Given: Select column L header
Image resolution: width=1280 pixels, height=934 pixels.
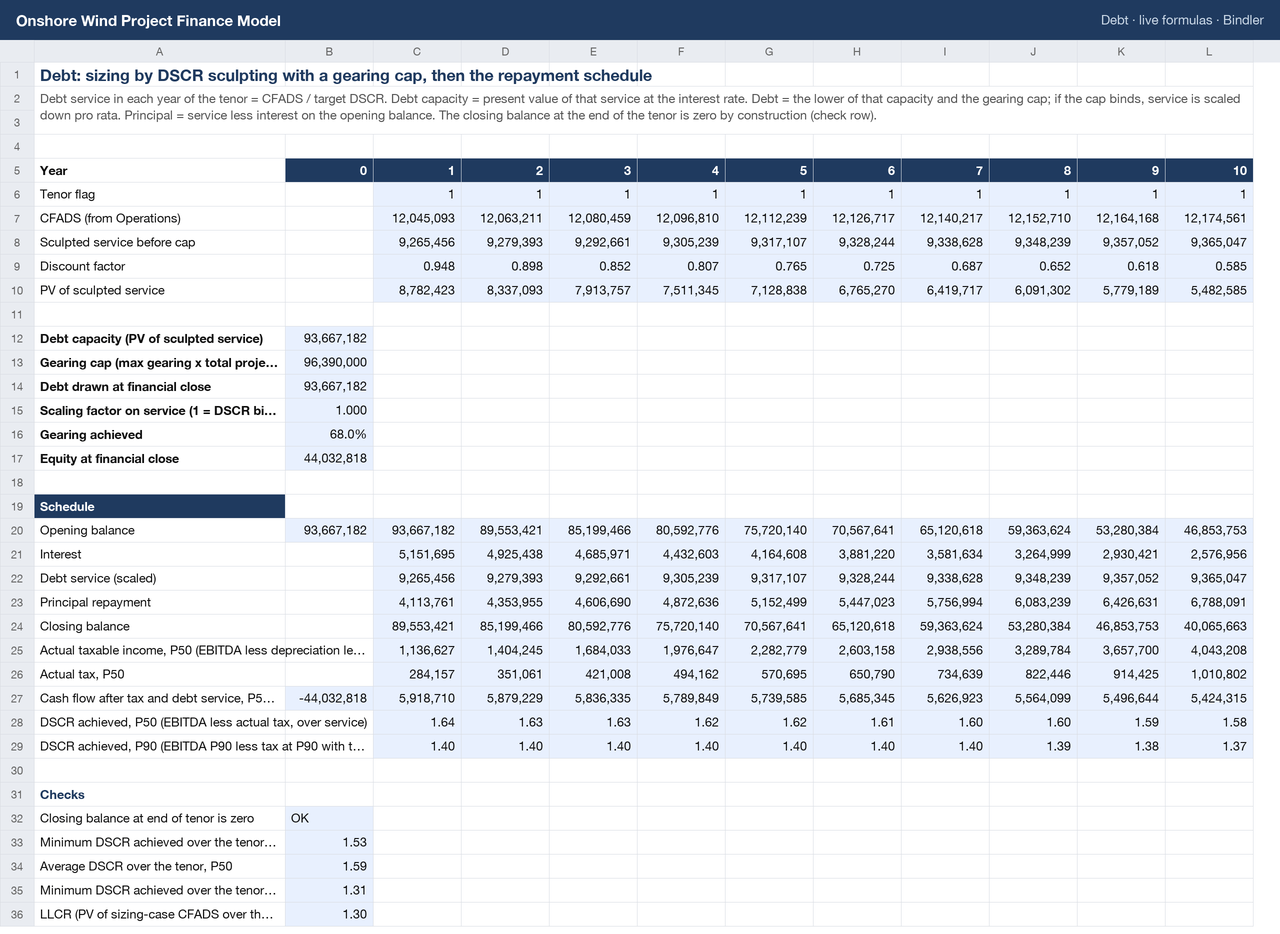Looking at the screenshot, I should pos(1208,51).
